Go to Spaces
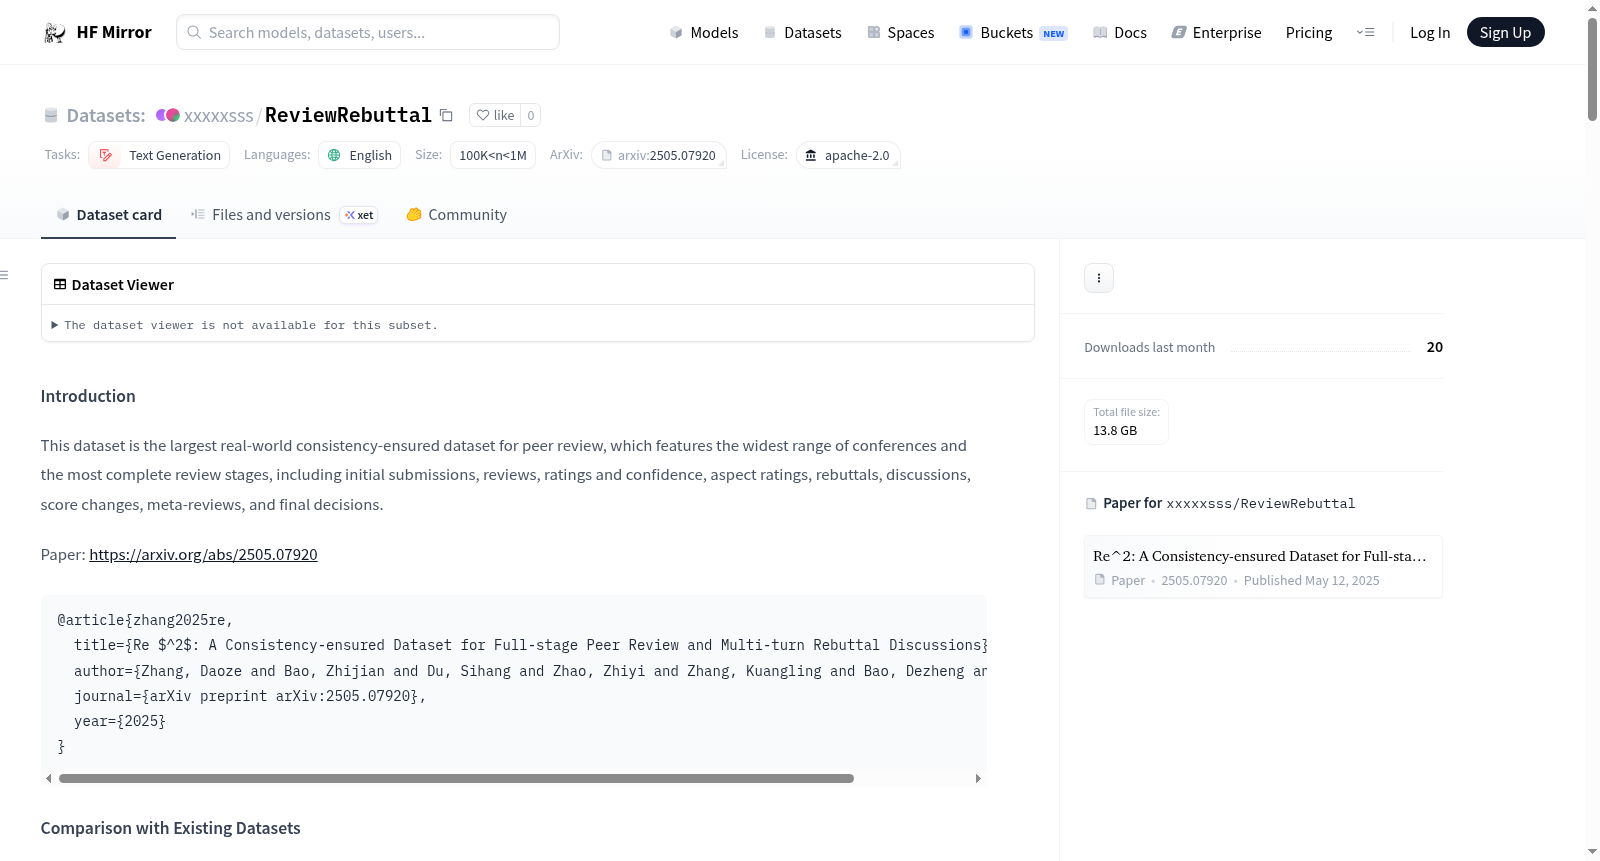 [x=901, y=33]
